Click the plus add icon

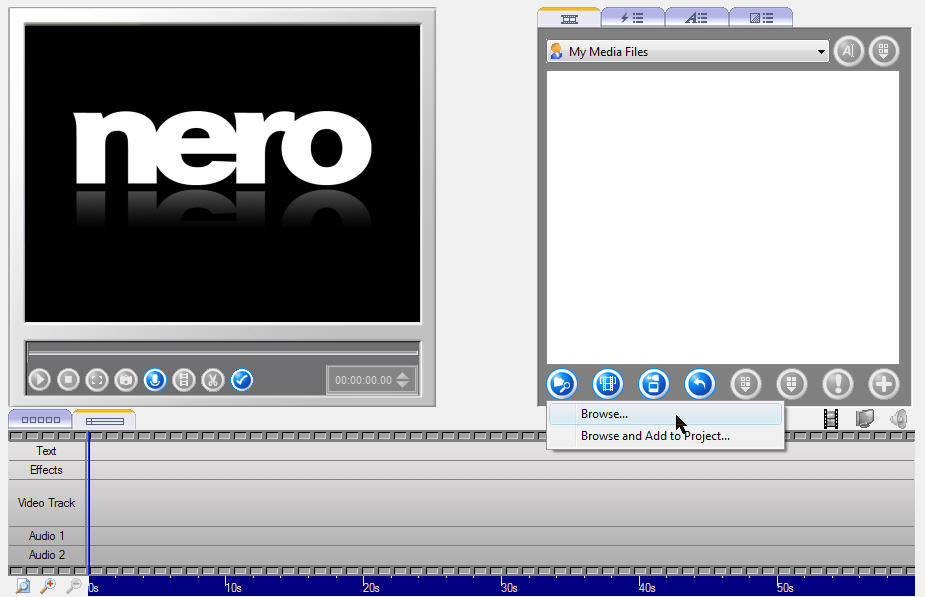pos(884,384)
